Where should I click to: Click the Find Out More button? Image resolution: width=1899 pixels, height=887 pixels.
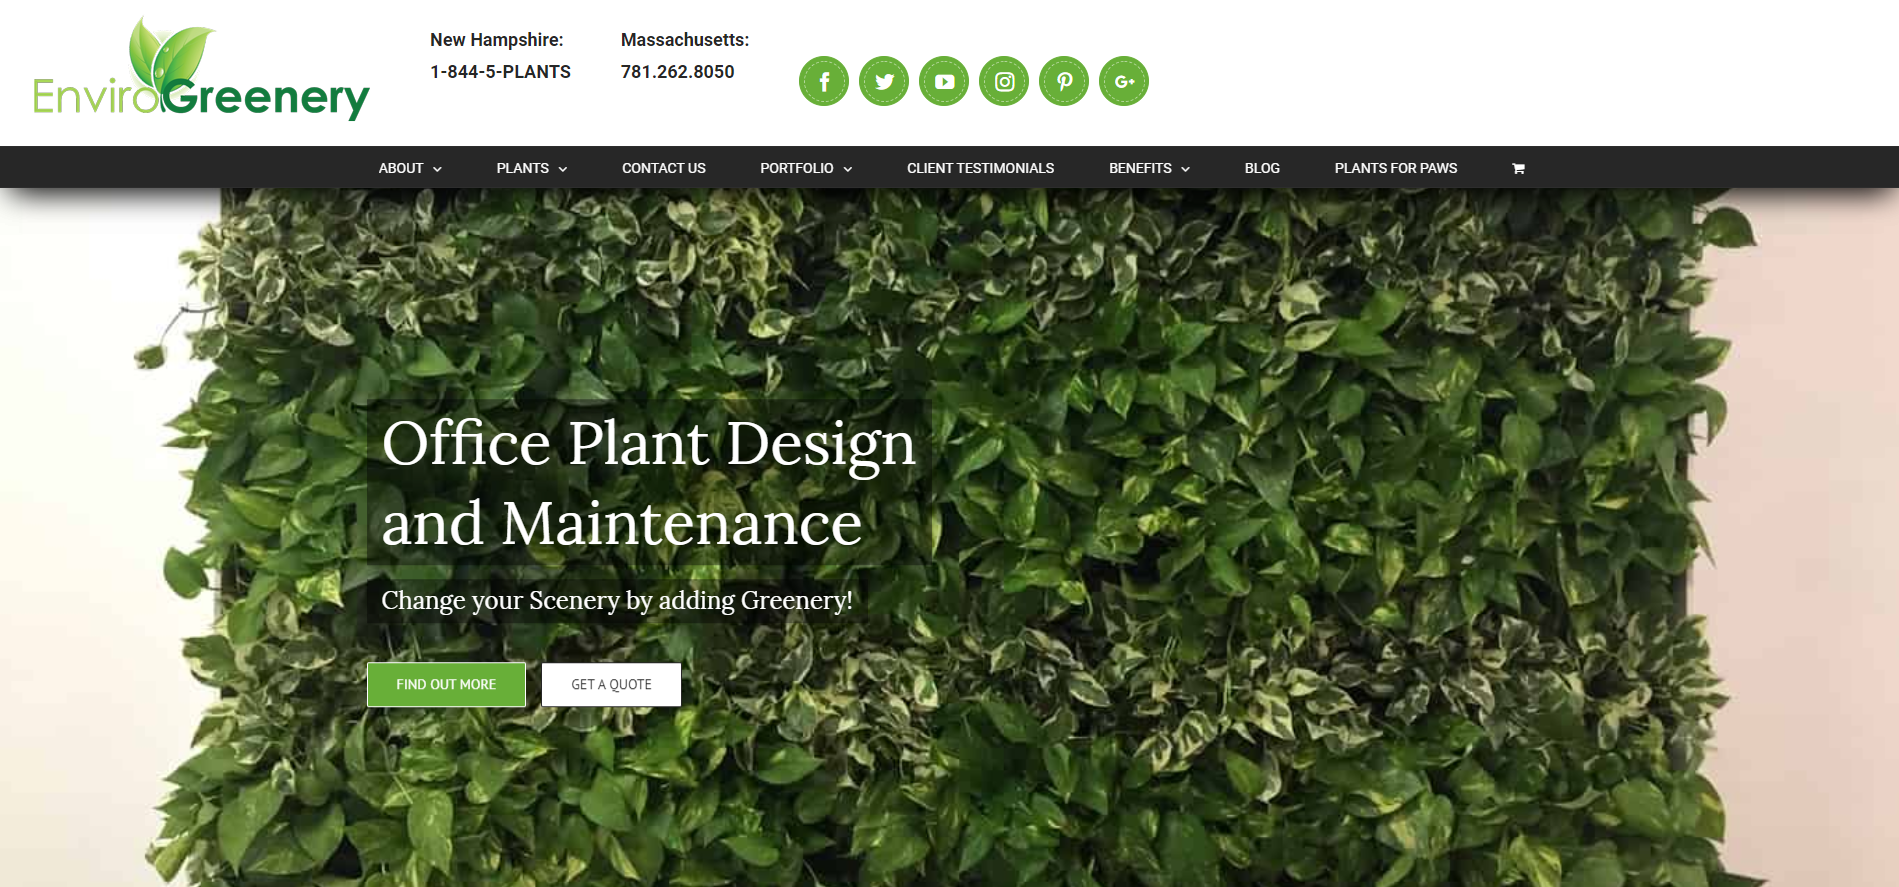tap(446, 685)
